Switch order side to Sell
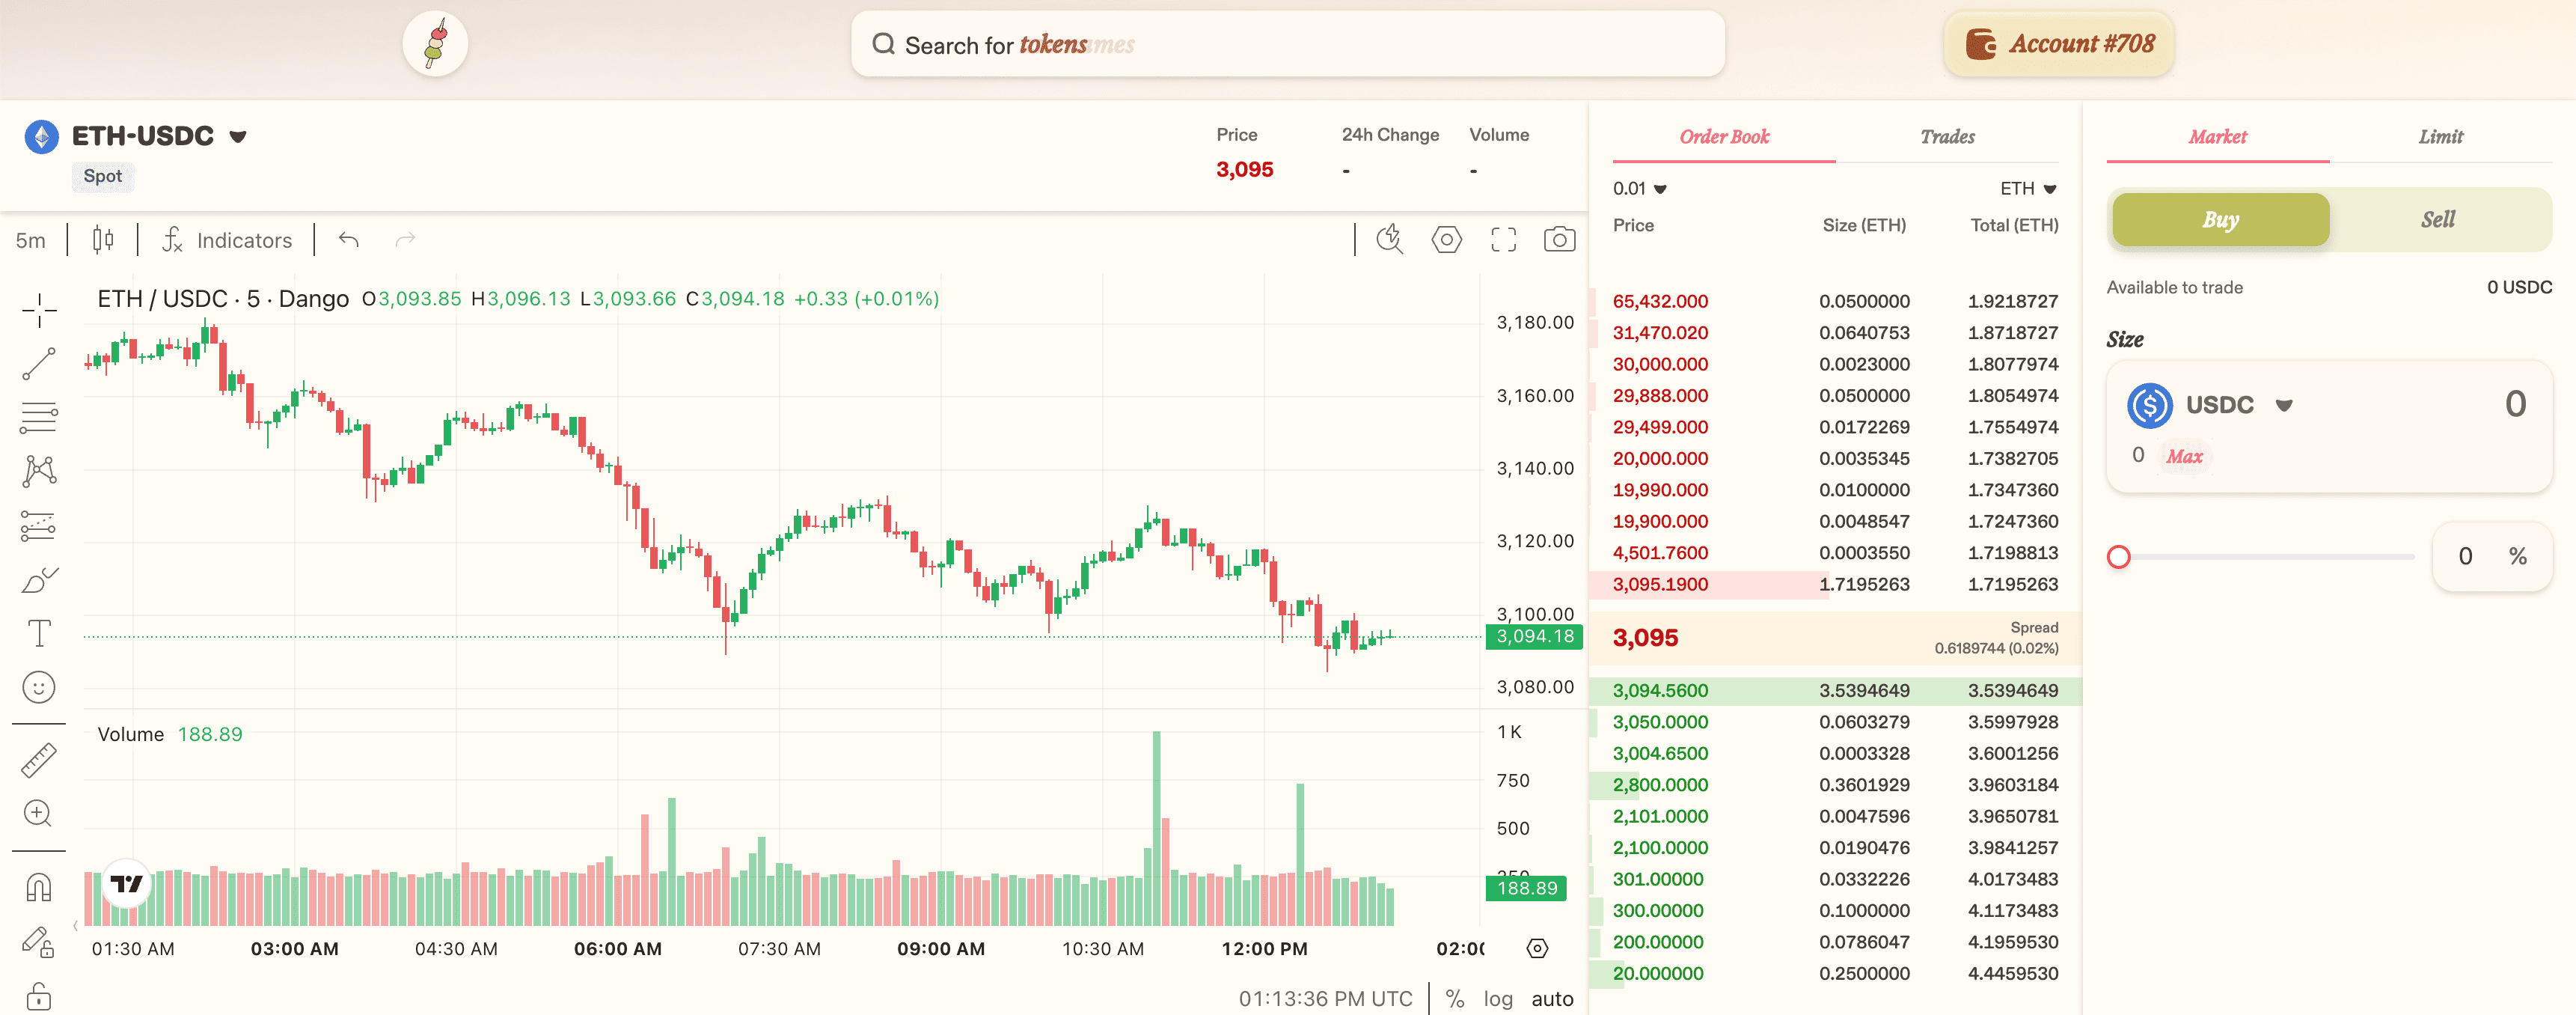 (x=2437, y=220)
